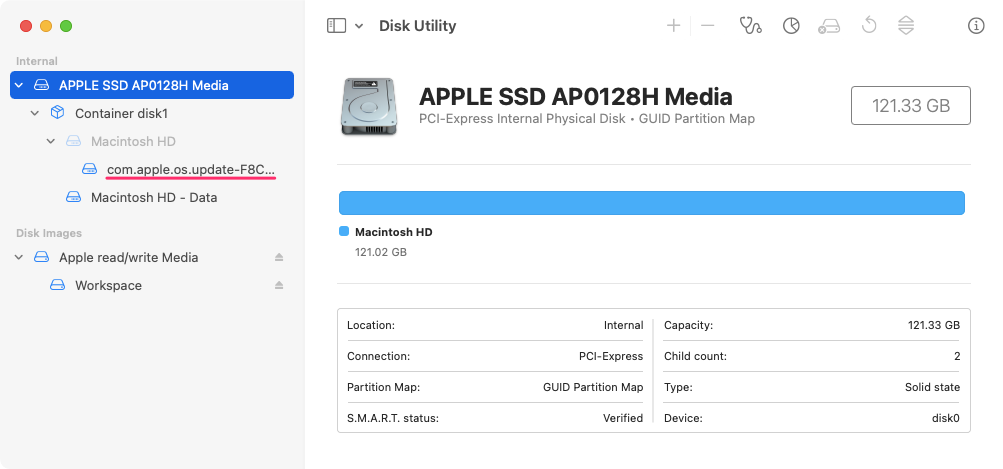Click the blue Macintosh HD usage bar
1003x469 pixels.
pyautogui.click(x=651, y=203)
